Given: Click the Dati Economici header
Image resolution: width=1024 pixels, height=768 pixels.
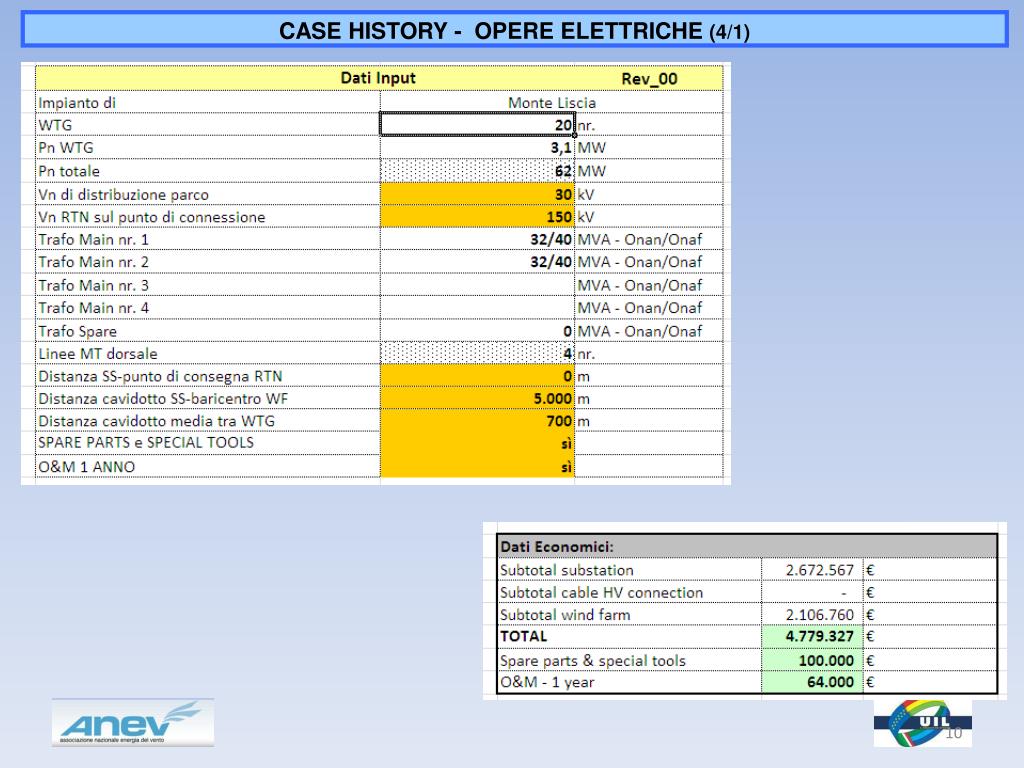Looking at the screenshot, I should tap(556, 547).
